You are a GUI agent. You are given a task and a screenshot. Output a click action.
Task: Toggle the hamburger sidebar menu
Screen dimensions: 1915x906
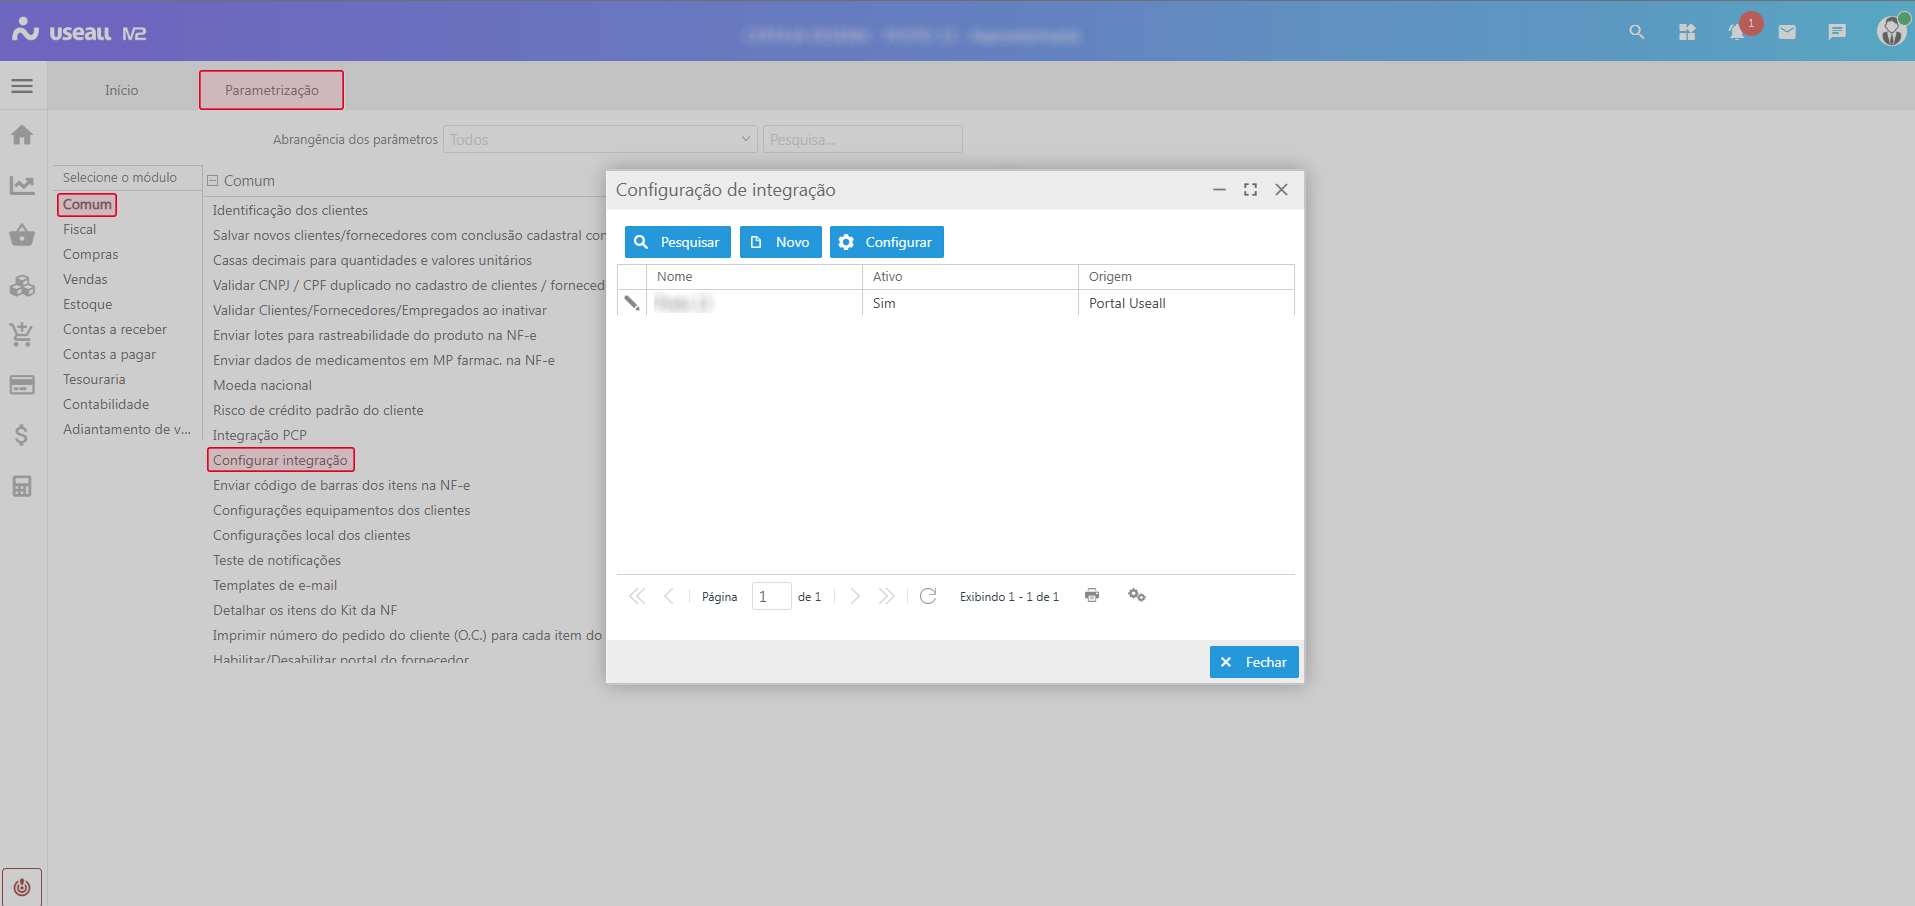coord(22,86)
